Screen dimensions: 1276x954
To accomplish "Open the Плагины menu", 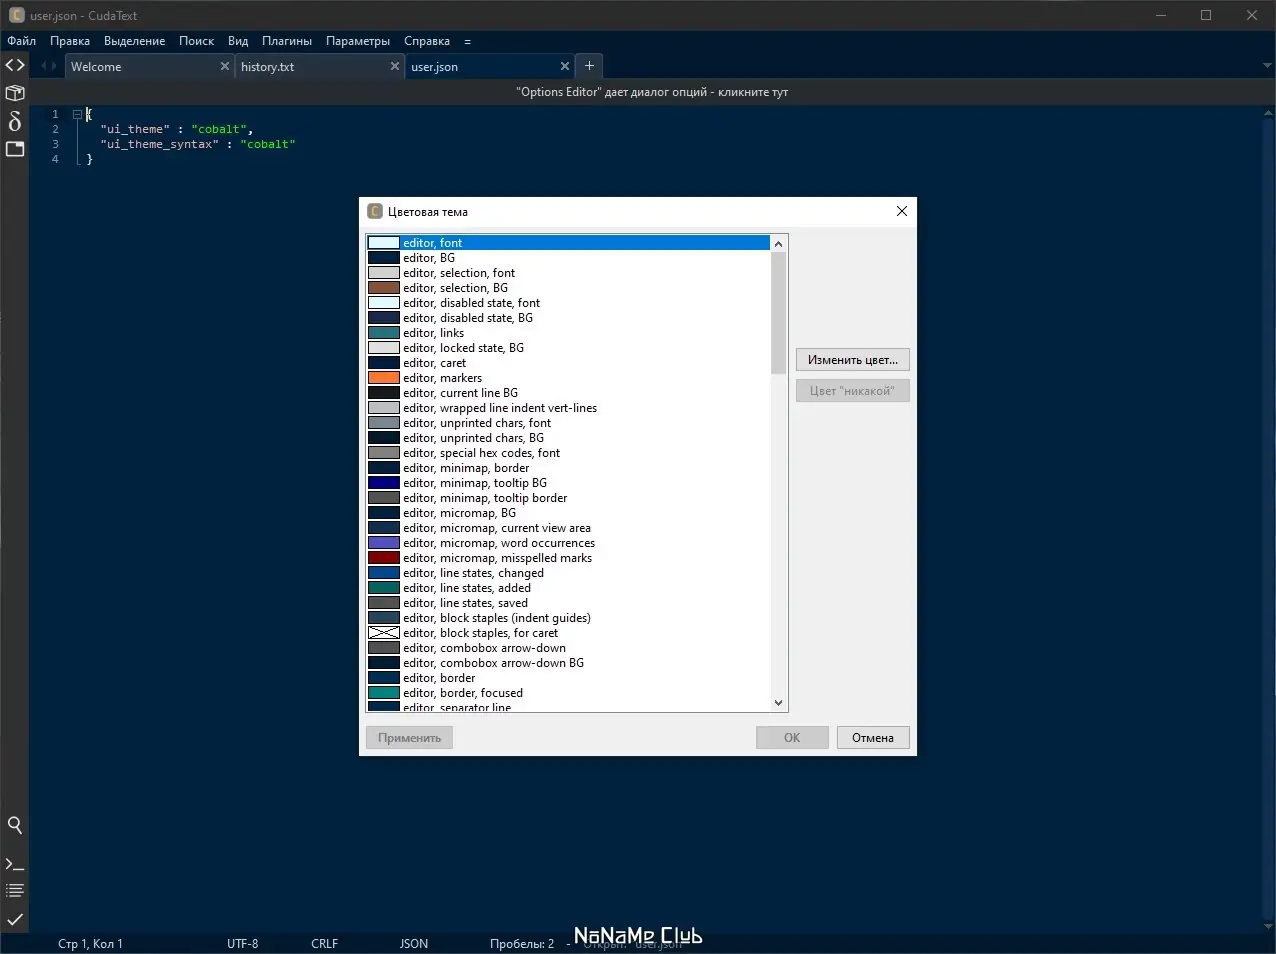I will click(287, 41).
